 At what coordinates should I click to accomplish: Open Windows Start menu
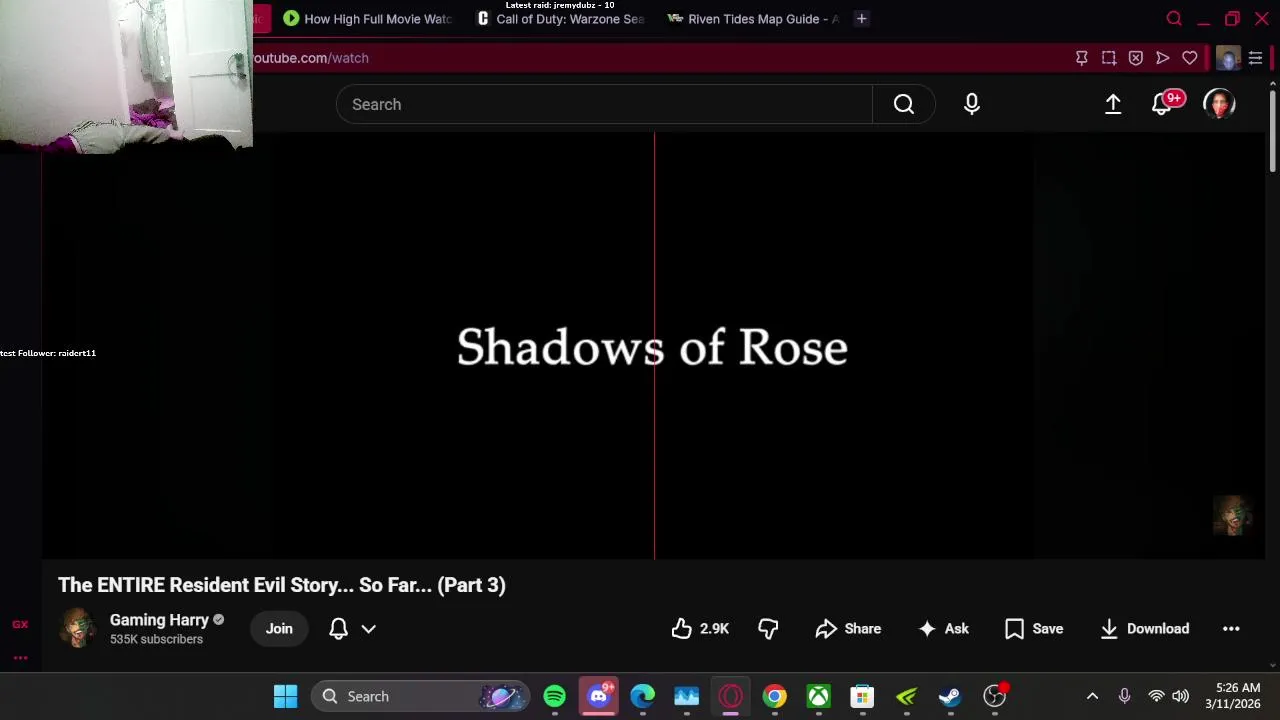tap(285, 696)
